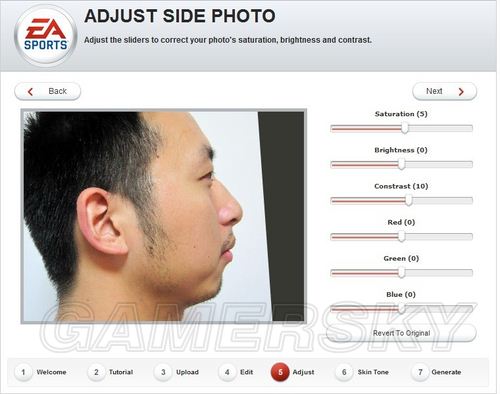
Task: Click the Contrast slider handle
Action: click(409, 200)
